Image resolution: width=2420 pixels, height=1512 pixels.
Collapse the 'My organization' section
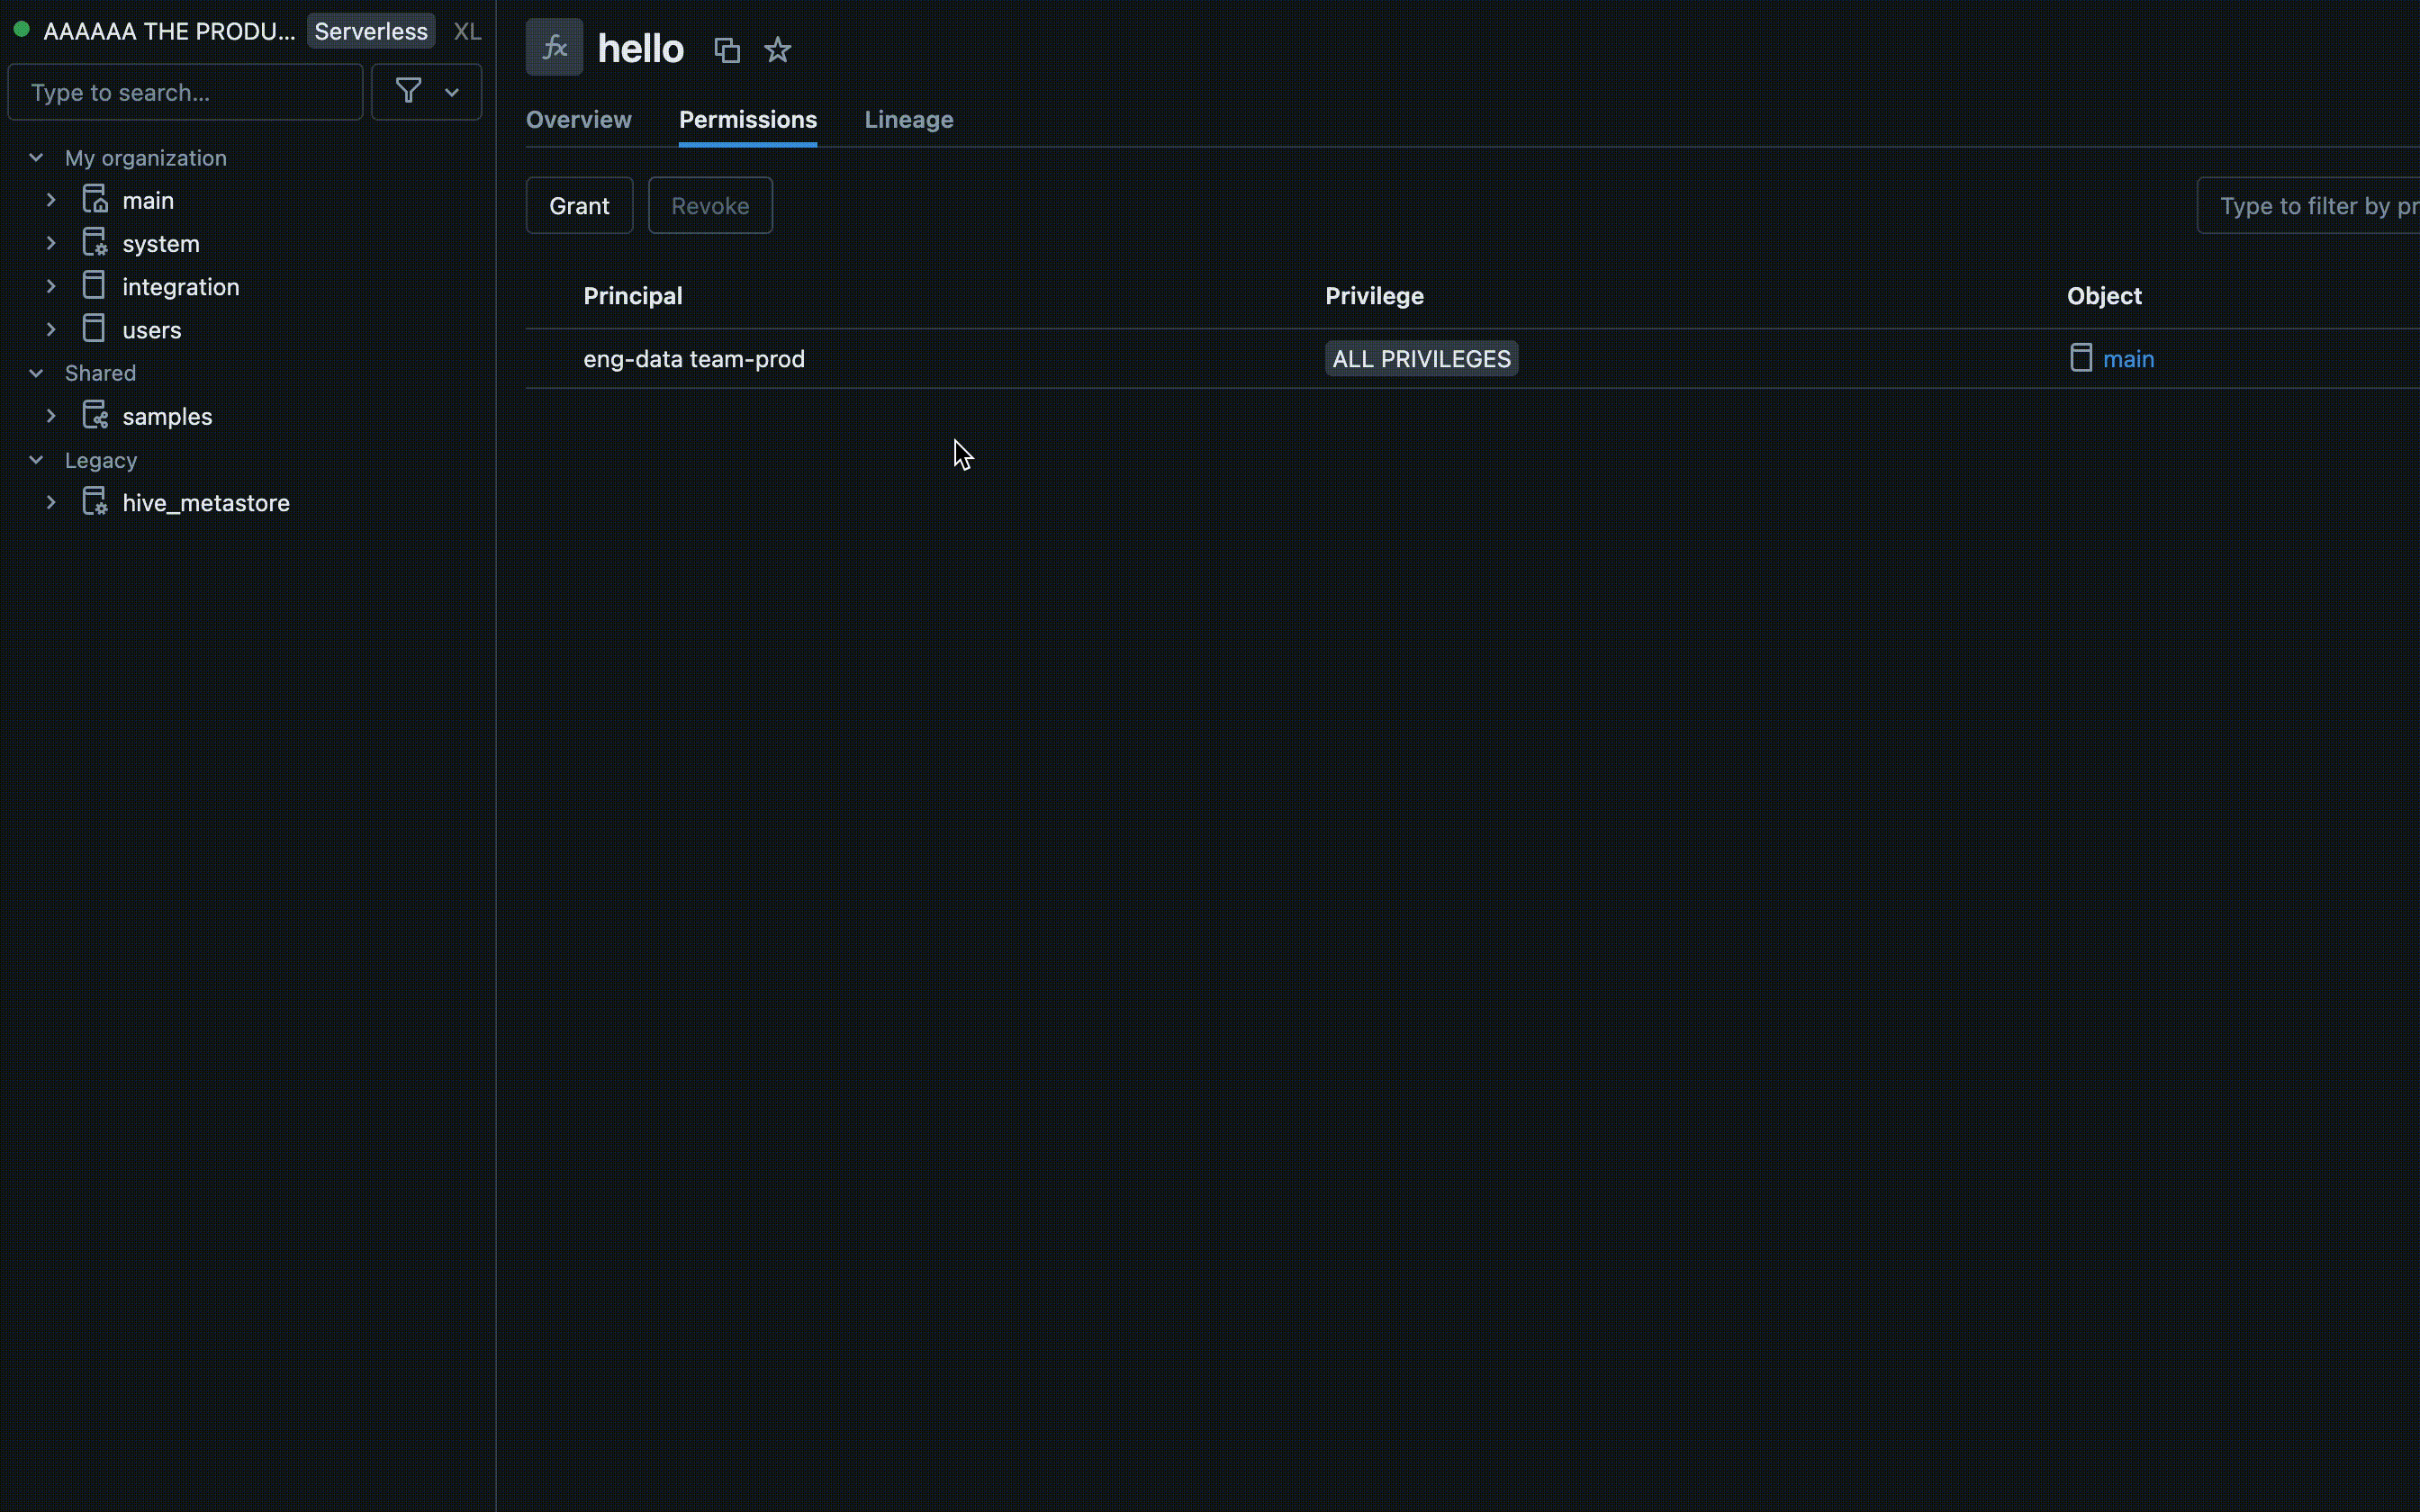pos(35,157)
